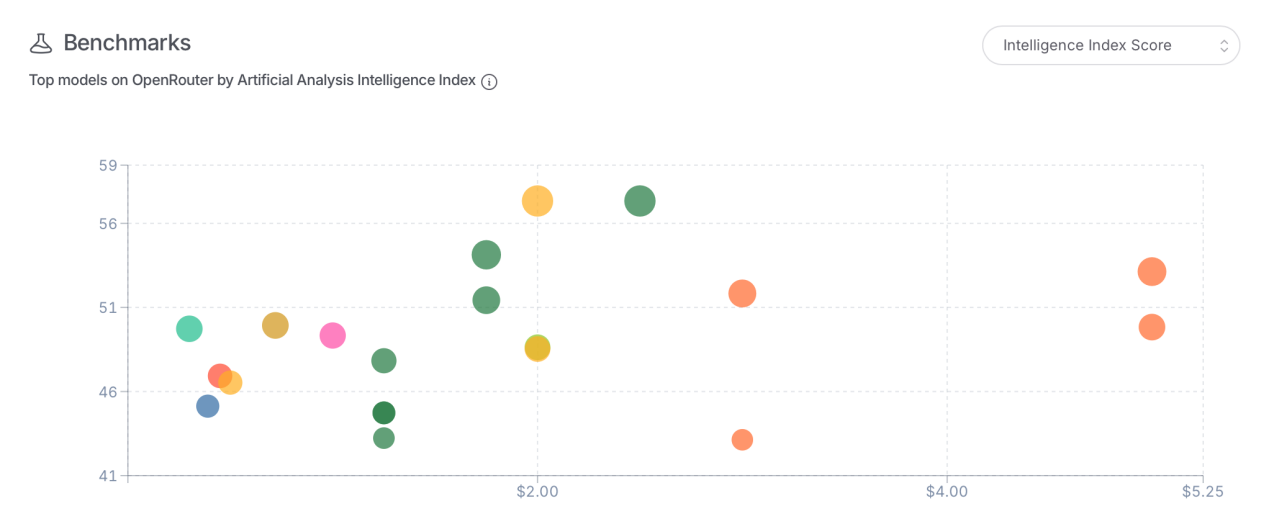Select the highest-scoring large green point
Screen dimensions: 1269x529
(x=640, y=201)
